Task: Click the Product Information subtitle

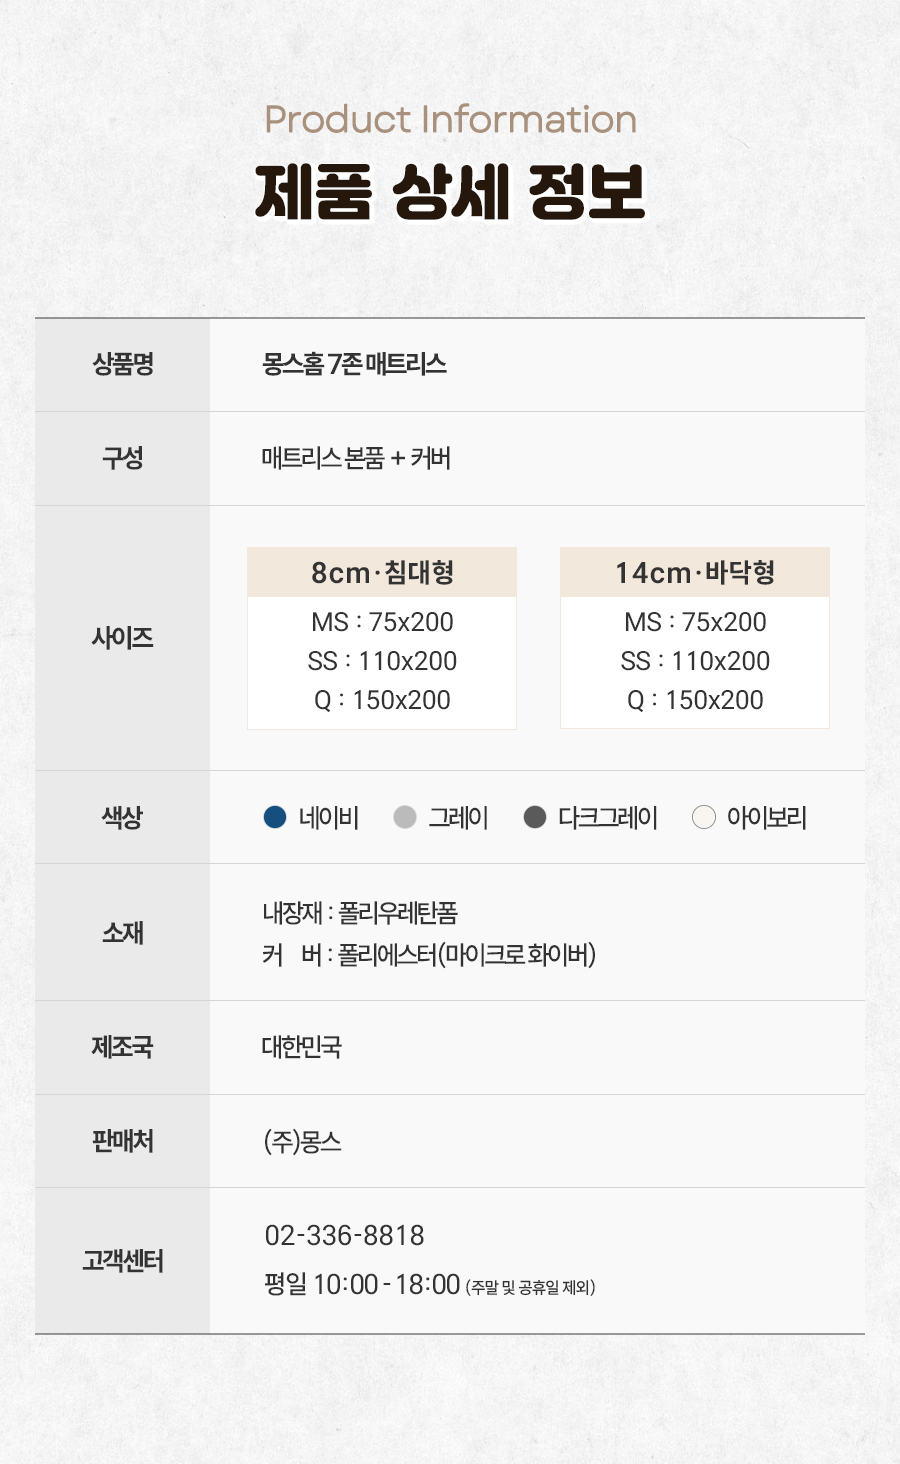Action: click(x=450, y=120)
